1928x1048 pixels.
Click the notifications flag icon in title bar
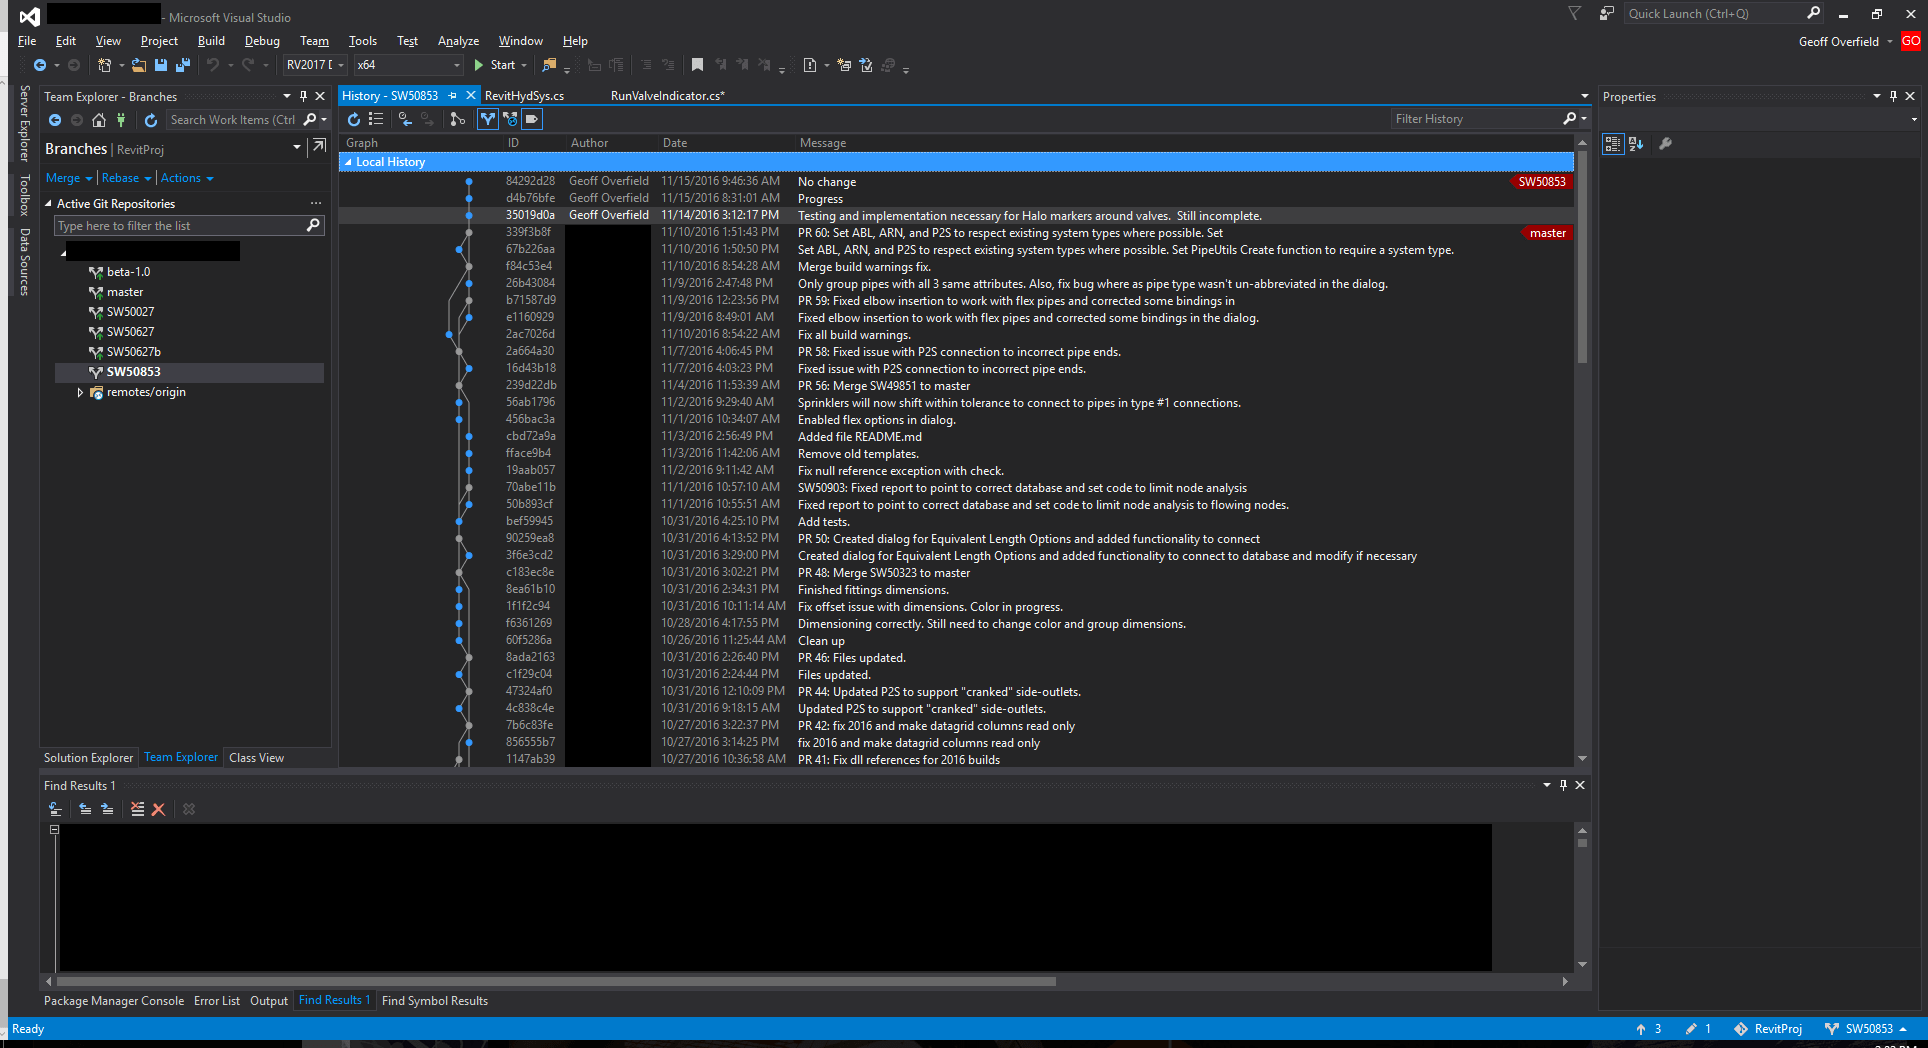point(1574,14)
